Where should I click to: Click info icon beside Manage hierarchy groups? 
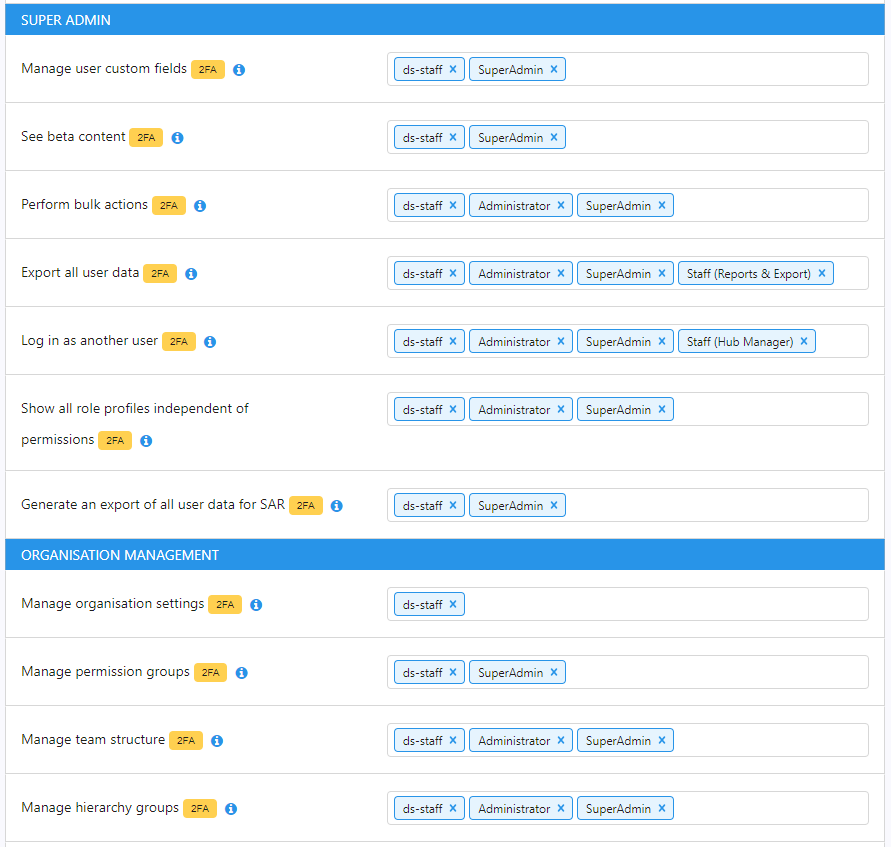click(x=231, y=808)
